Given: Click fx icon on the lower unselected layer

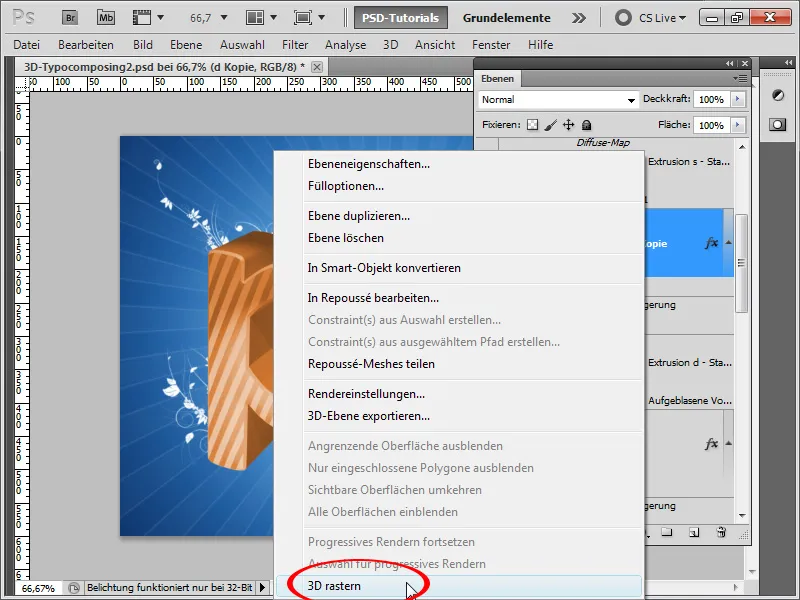Looking at the screenshot, I should tap(712, 444).
